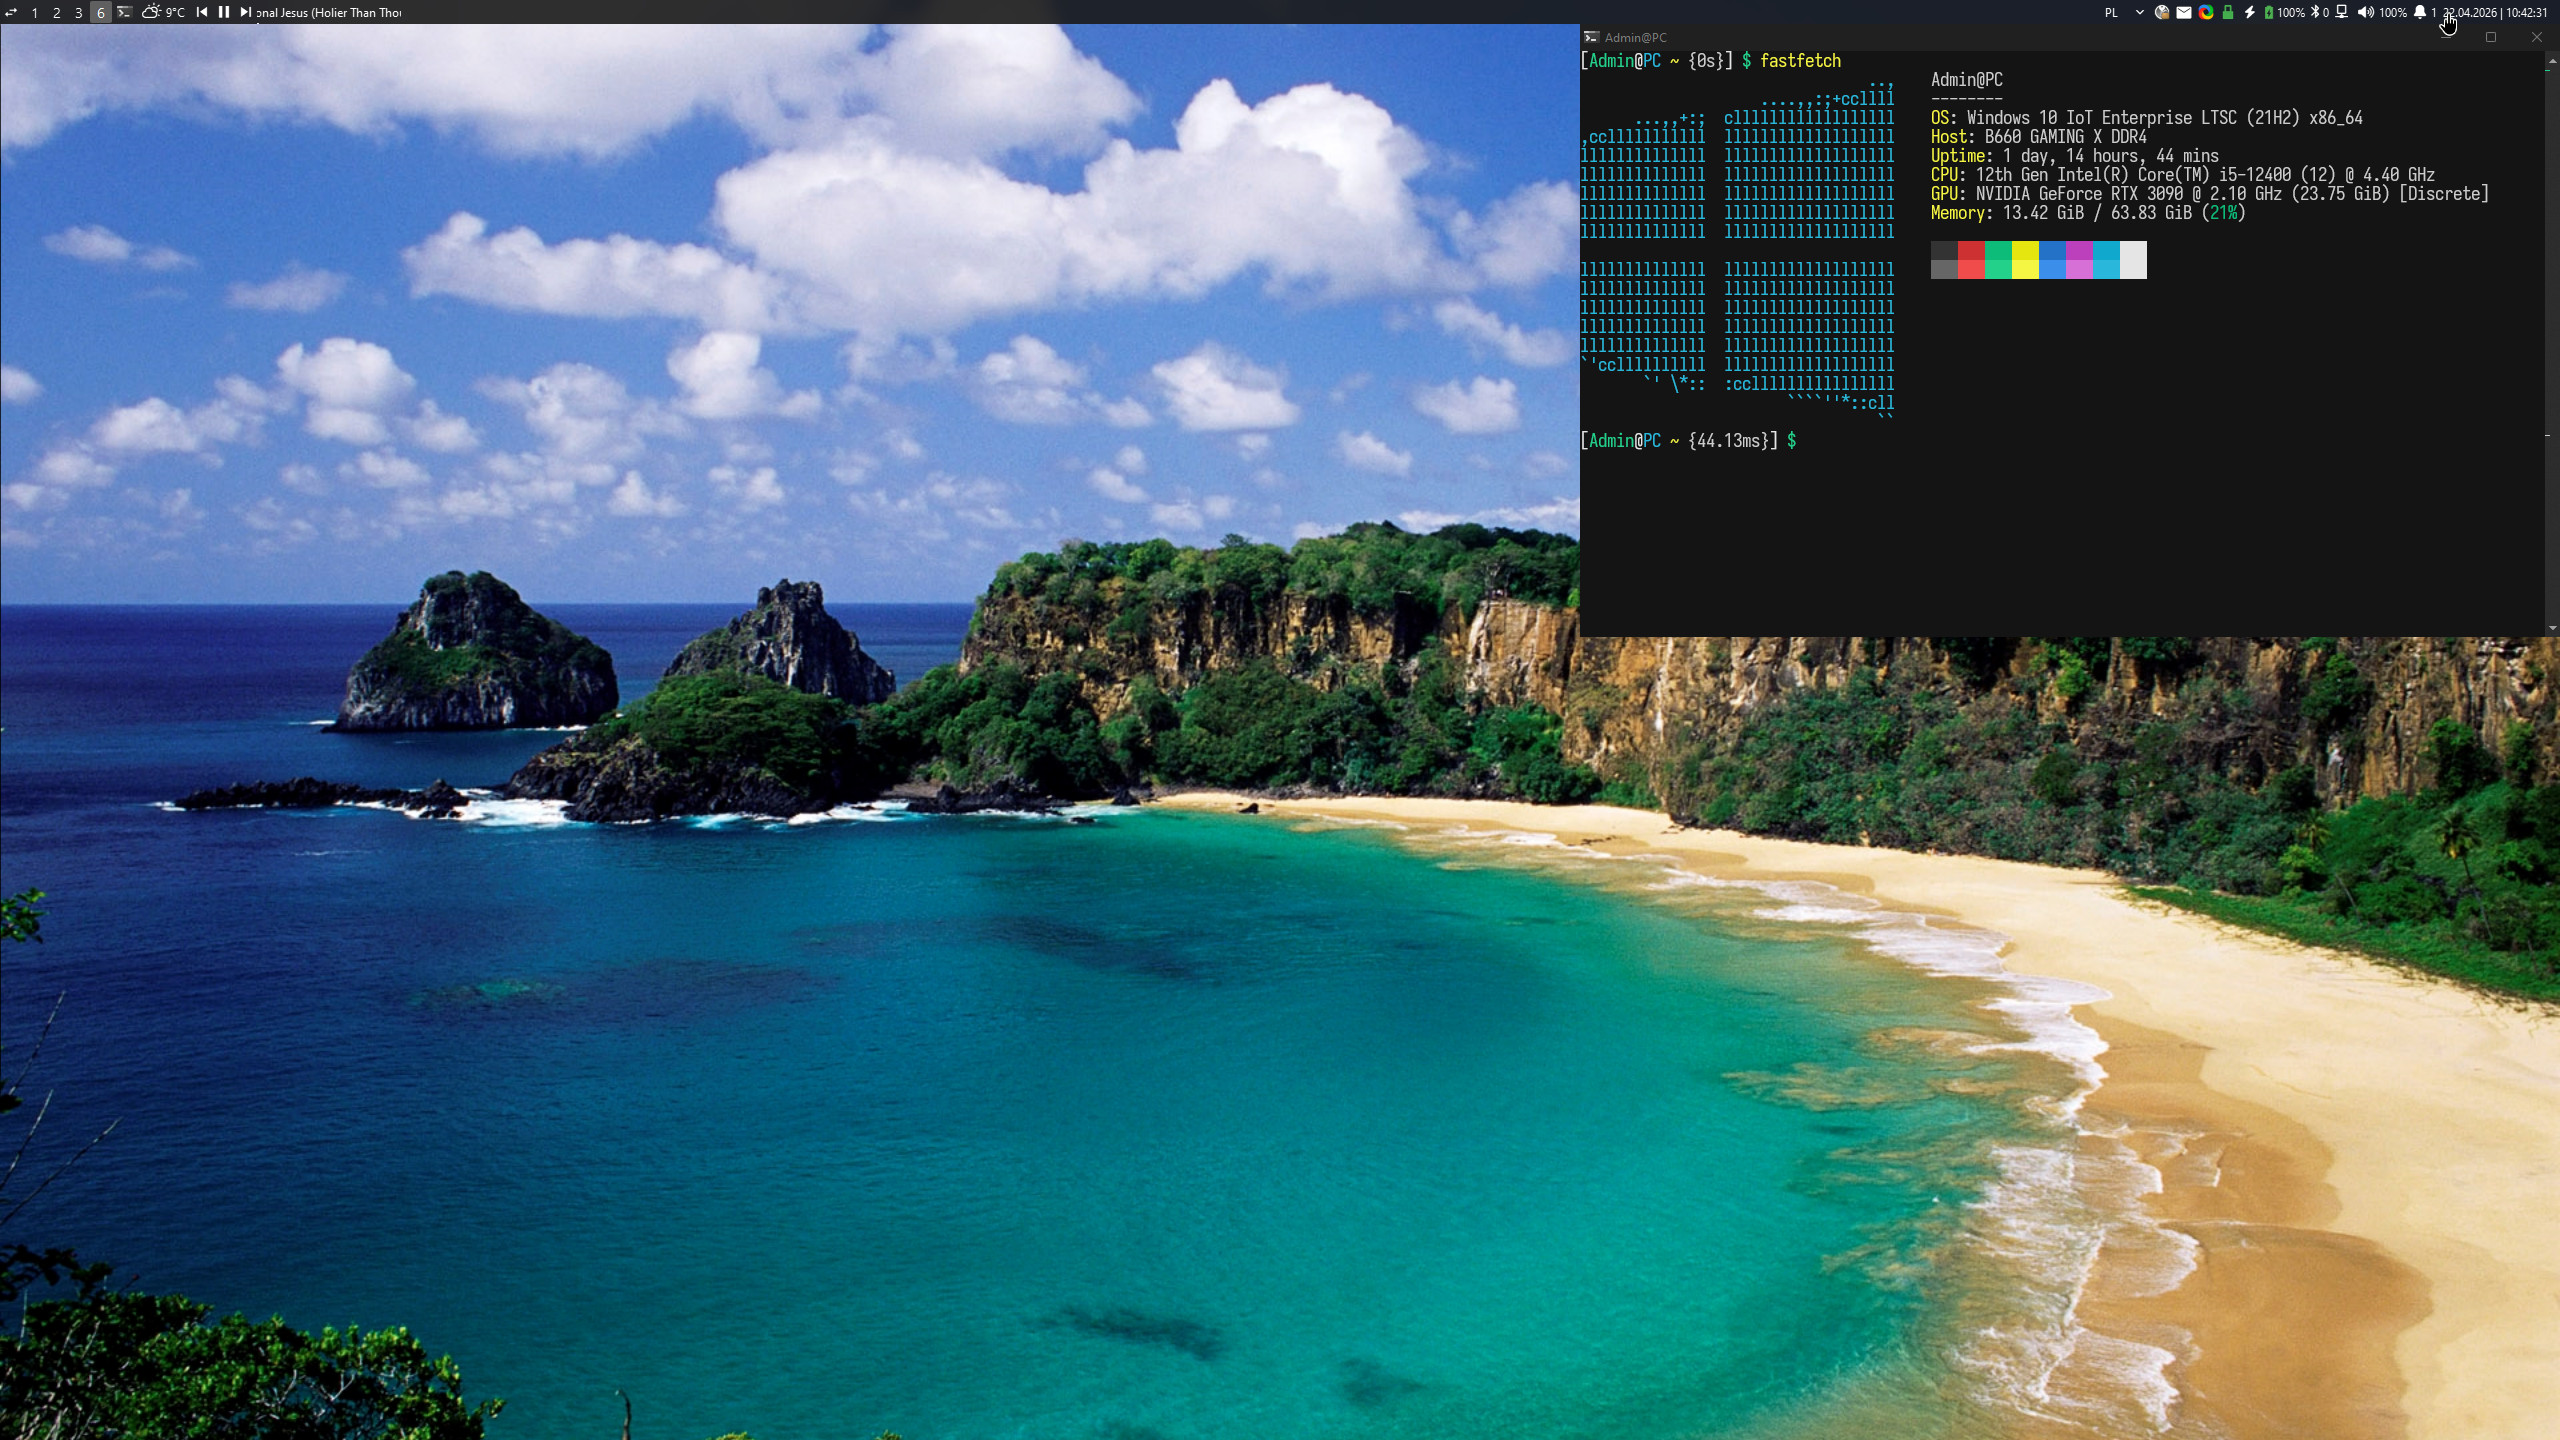2560x1440 pixels.
Task: Pause the currently playing song
Action: pos(224,12)
